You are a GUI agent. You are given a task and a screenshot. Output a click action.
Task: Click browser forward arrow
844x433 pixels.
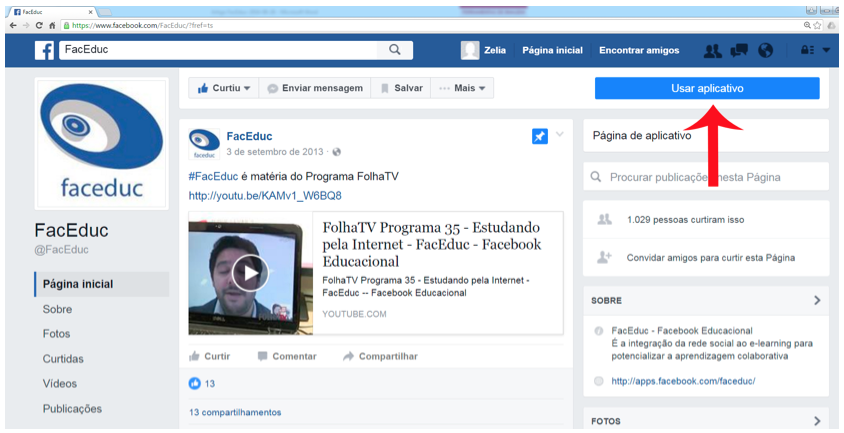click(x=26, y=25)
